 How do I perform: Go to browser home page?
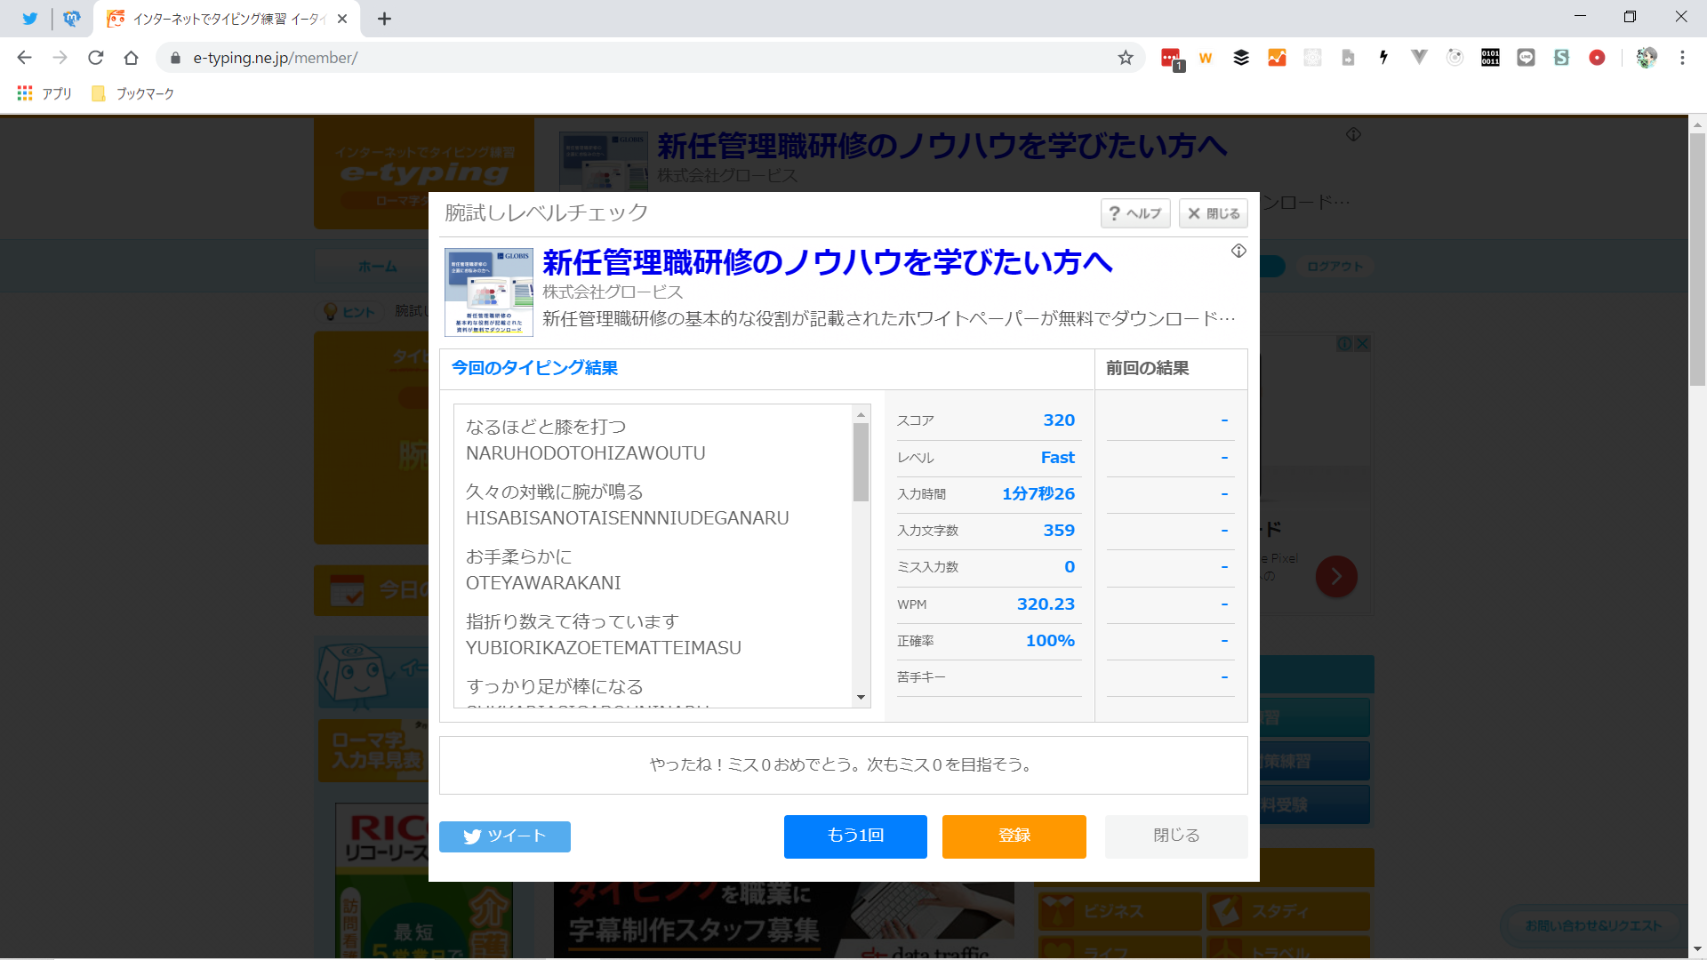(131, 58)
